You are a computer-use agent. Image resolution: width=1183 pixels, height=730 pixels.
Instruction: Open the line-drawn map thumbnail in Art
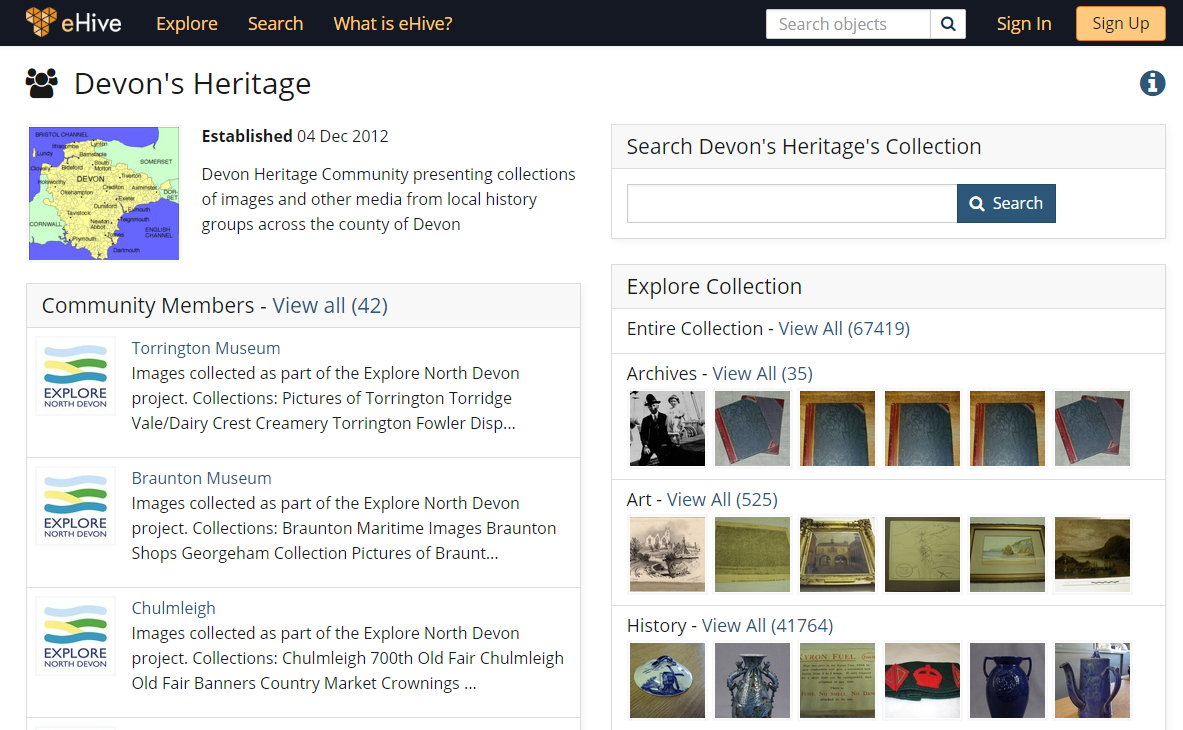point(922,554)
